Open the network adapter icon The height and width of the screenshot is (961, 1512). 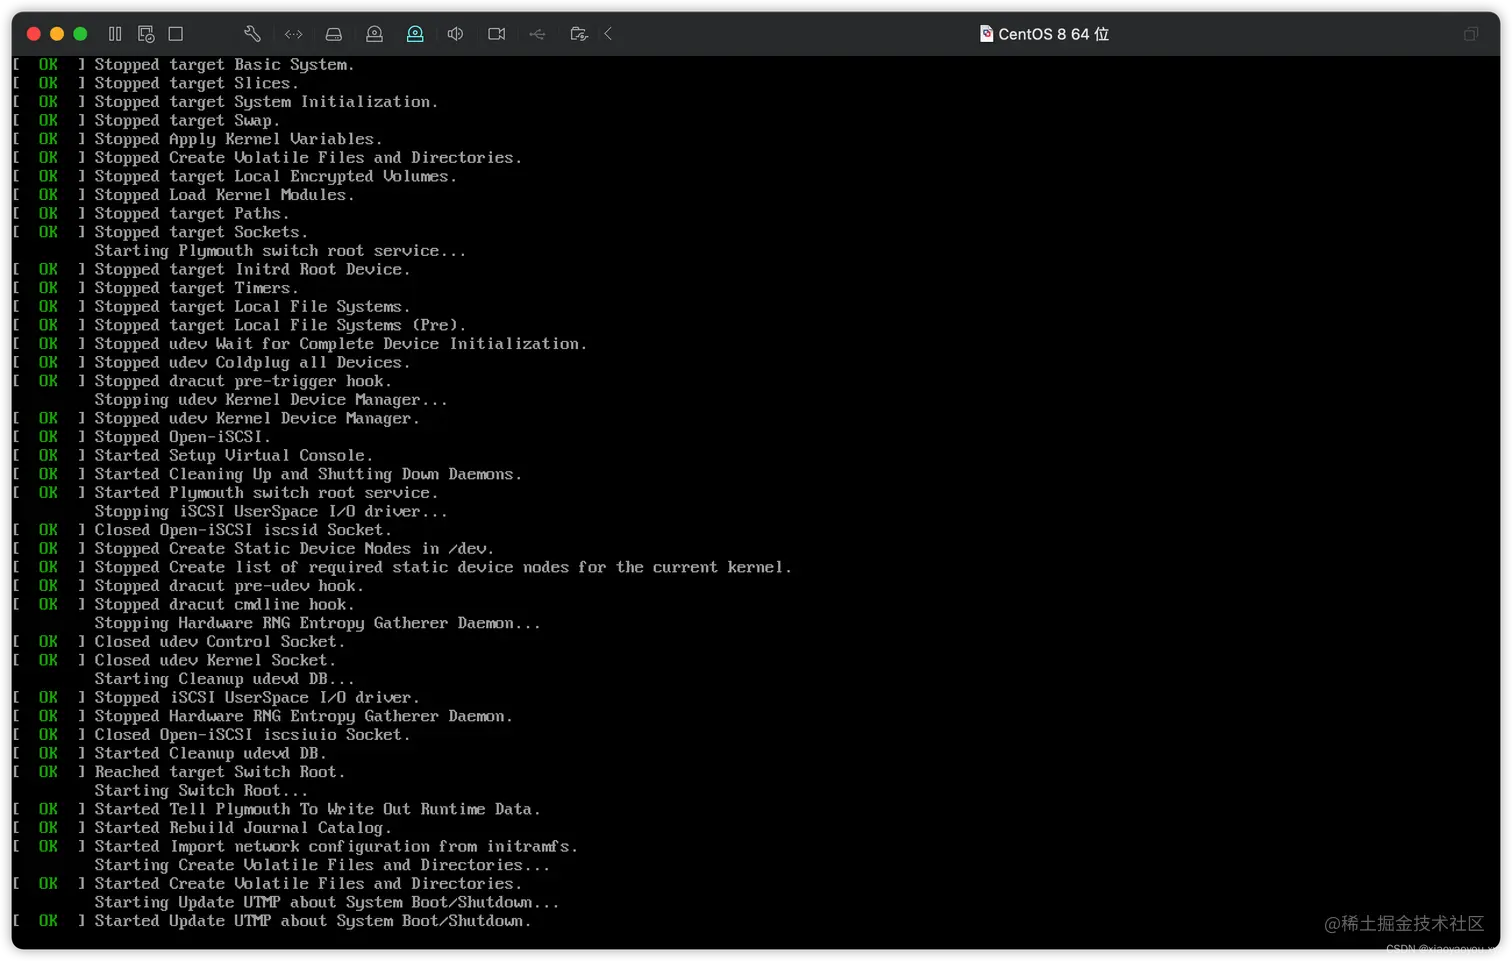293,34
